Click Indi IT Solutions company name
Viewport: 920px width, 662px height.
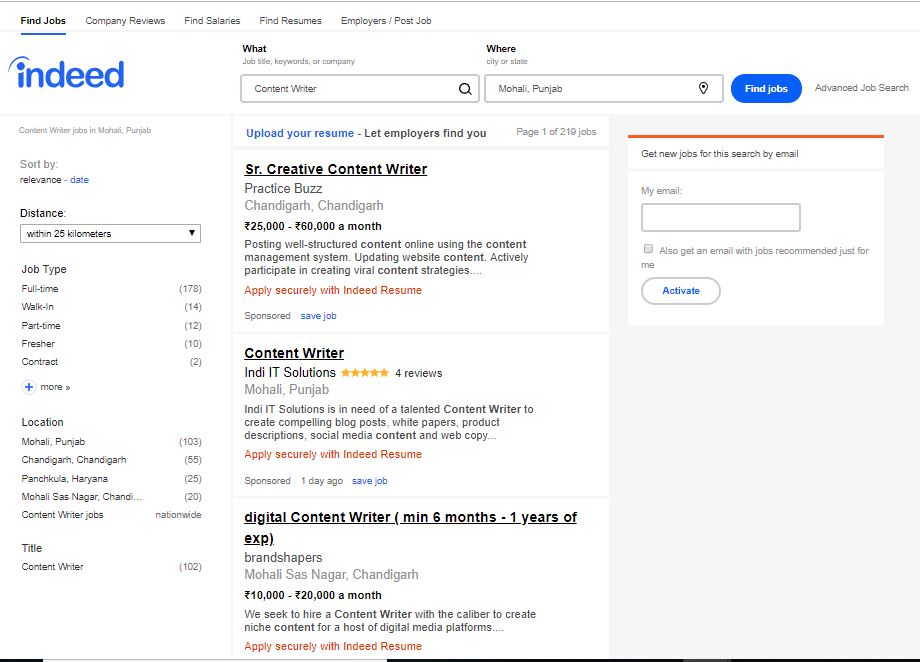click(x=290, y=373)
